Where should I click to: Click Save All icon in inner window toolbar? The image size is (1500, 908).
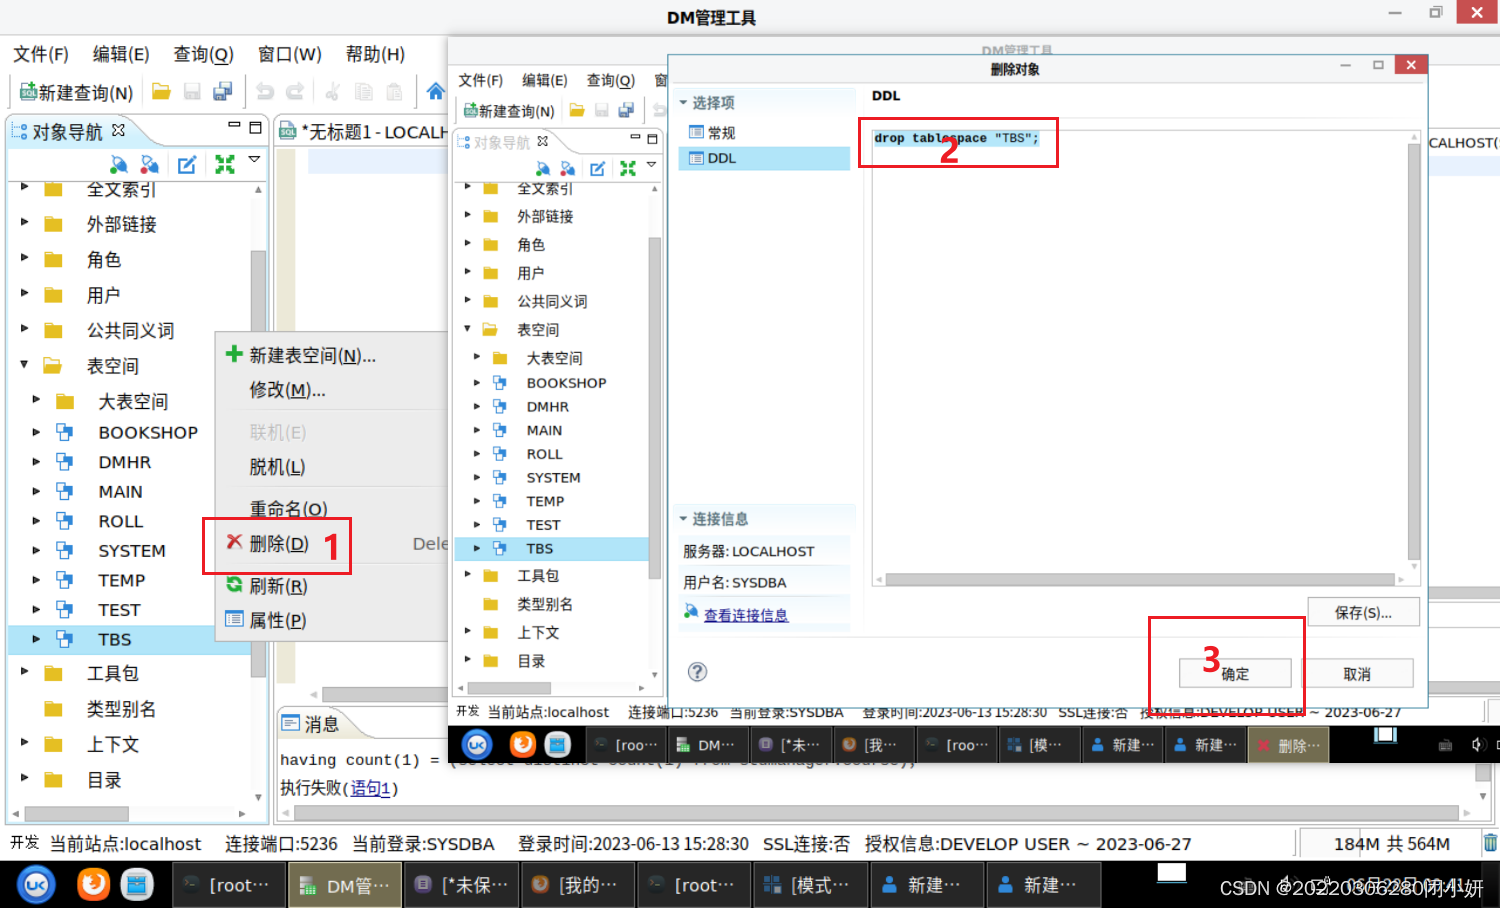(x=626, y=110)
